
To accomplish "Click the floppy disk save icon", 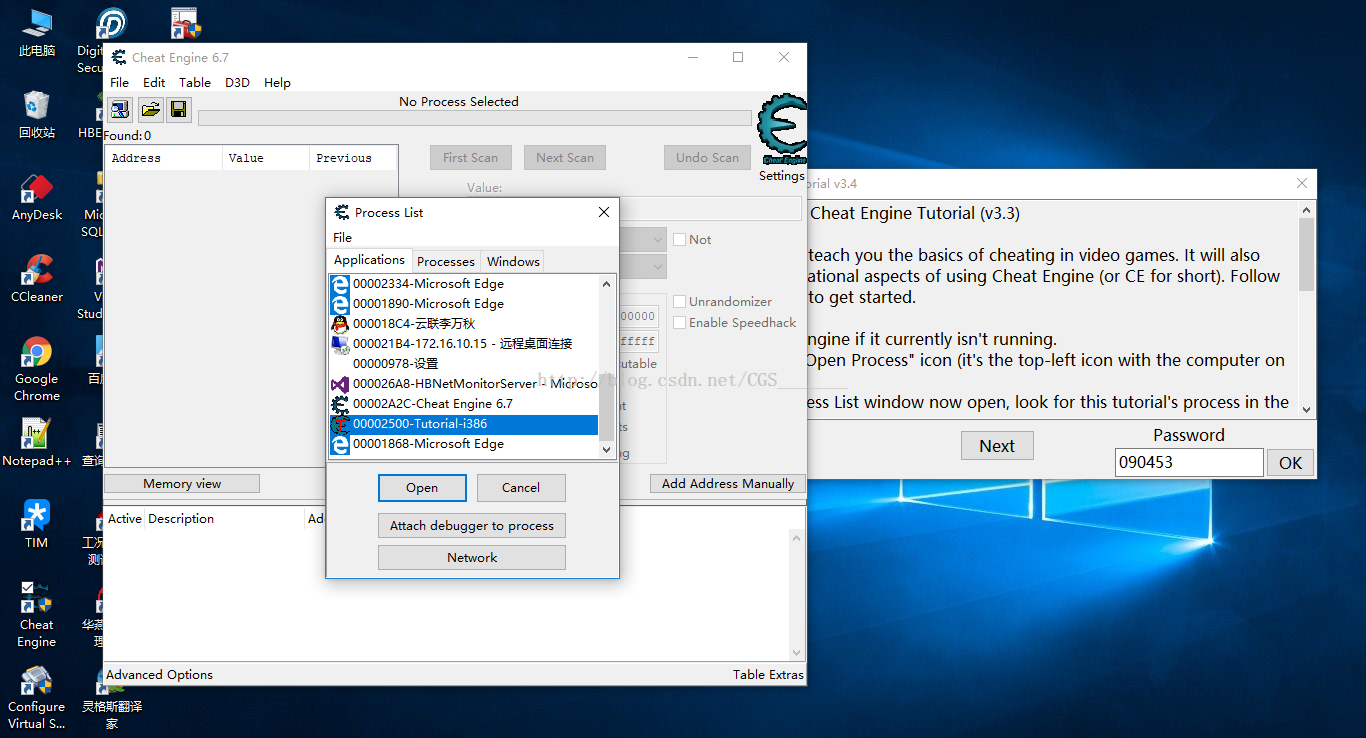I will [x=179, y=110].
